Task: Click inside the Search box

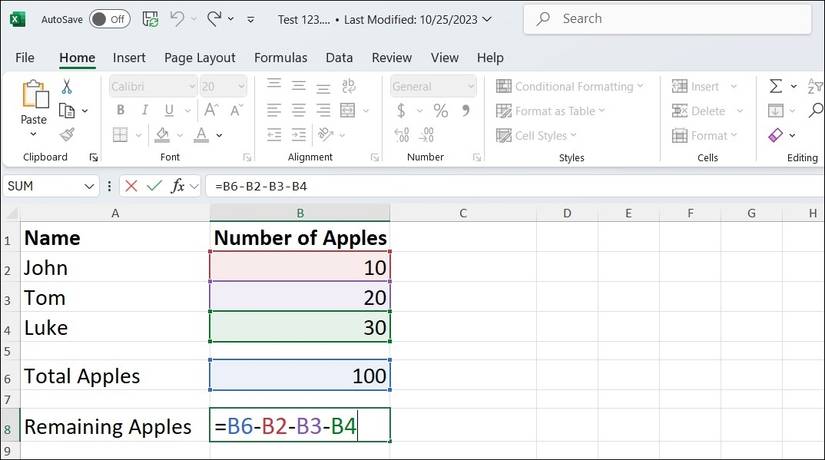Action: click(670, 18)
